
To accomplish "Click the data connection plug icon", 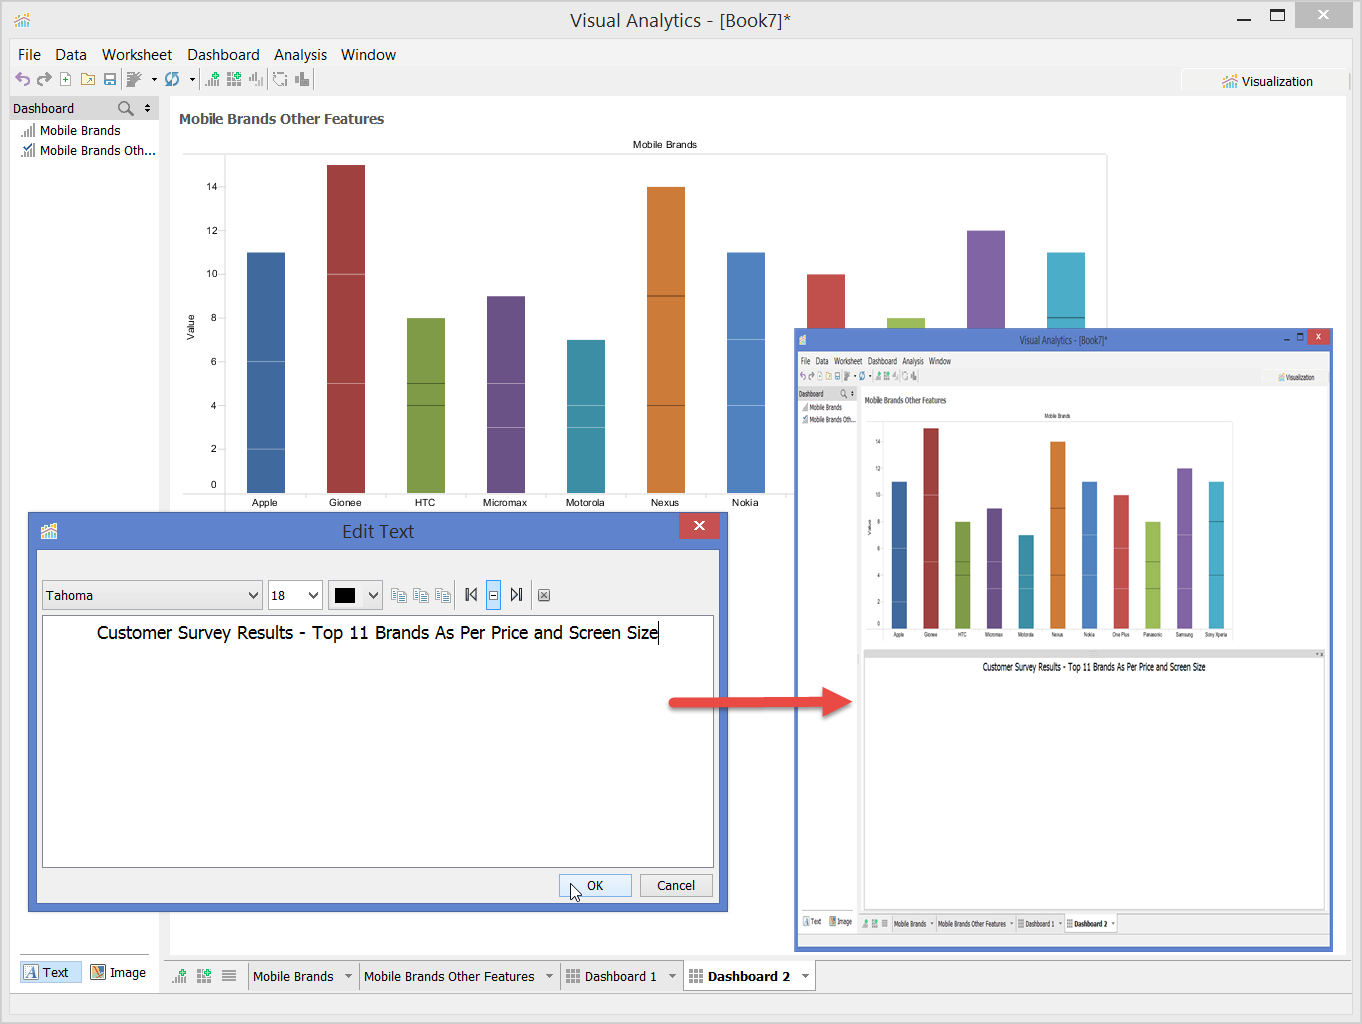I will click(x=134, y=79).
